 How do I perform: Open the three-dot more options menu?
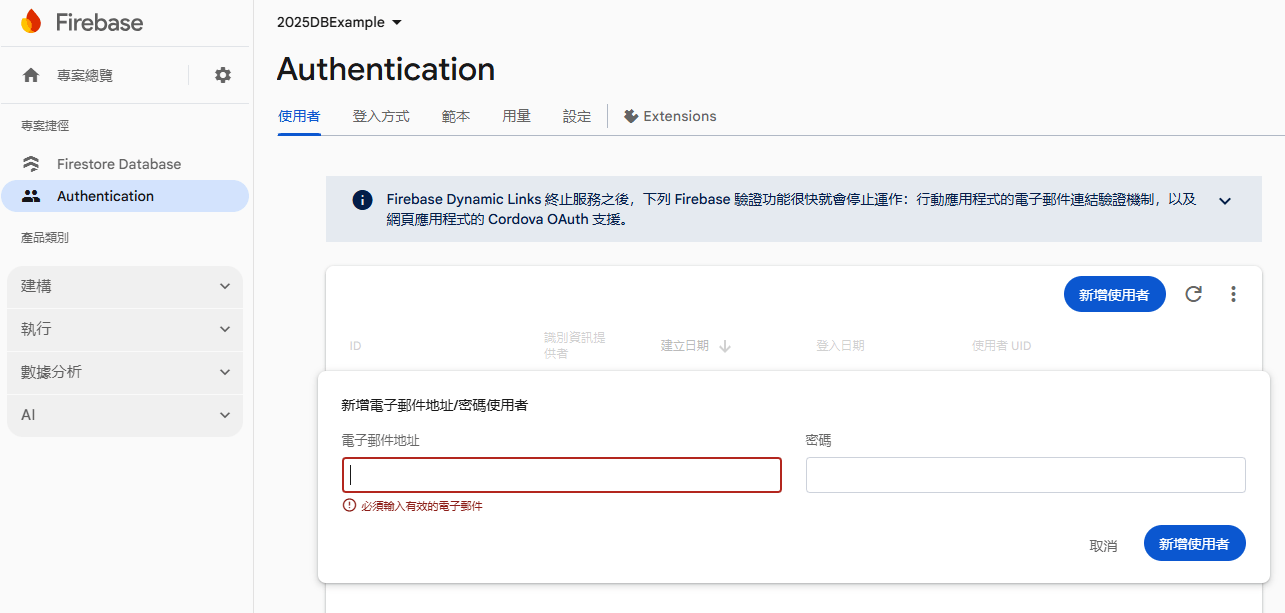[x=1233, y=294]
